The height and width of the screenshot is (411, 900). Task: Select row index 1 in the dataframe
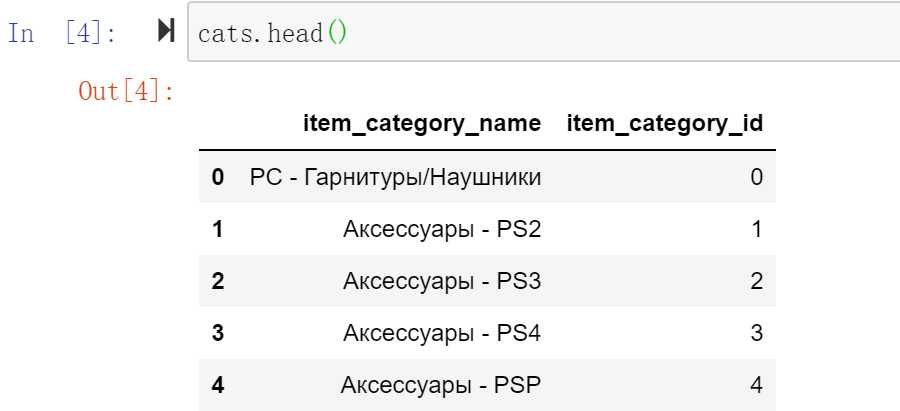click(218, 229)
